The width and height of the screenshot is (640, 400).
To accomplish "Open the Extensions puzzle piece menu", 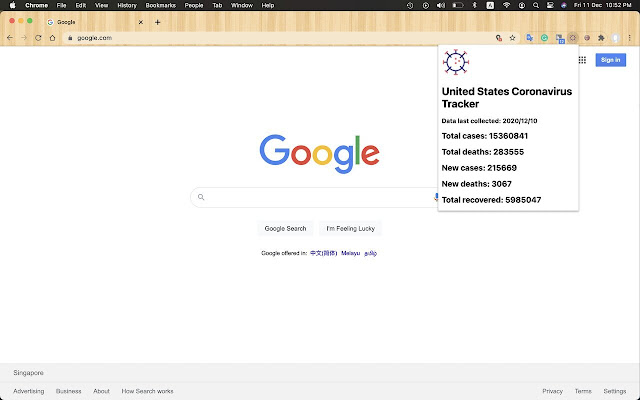I will pos(601,38).
